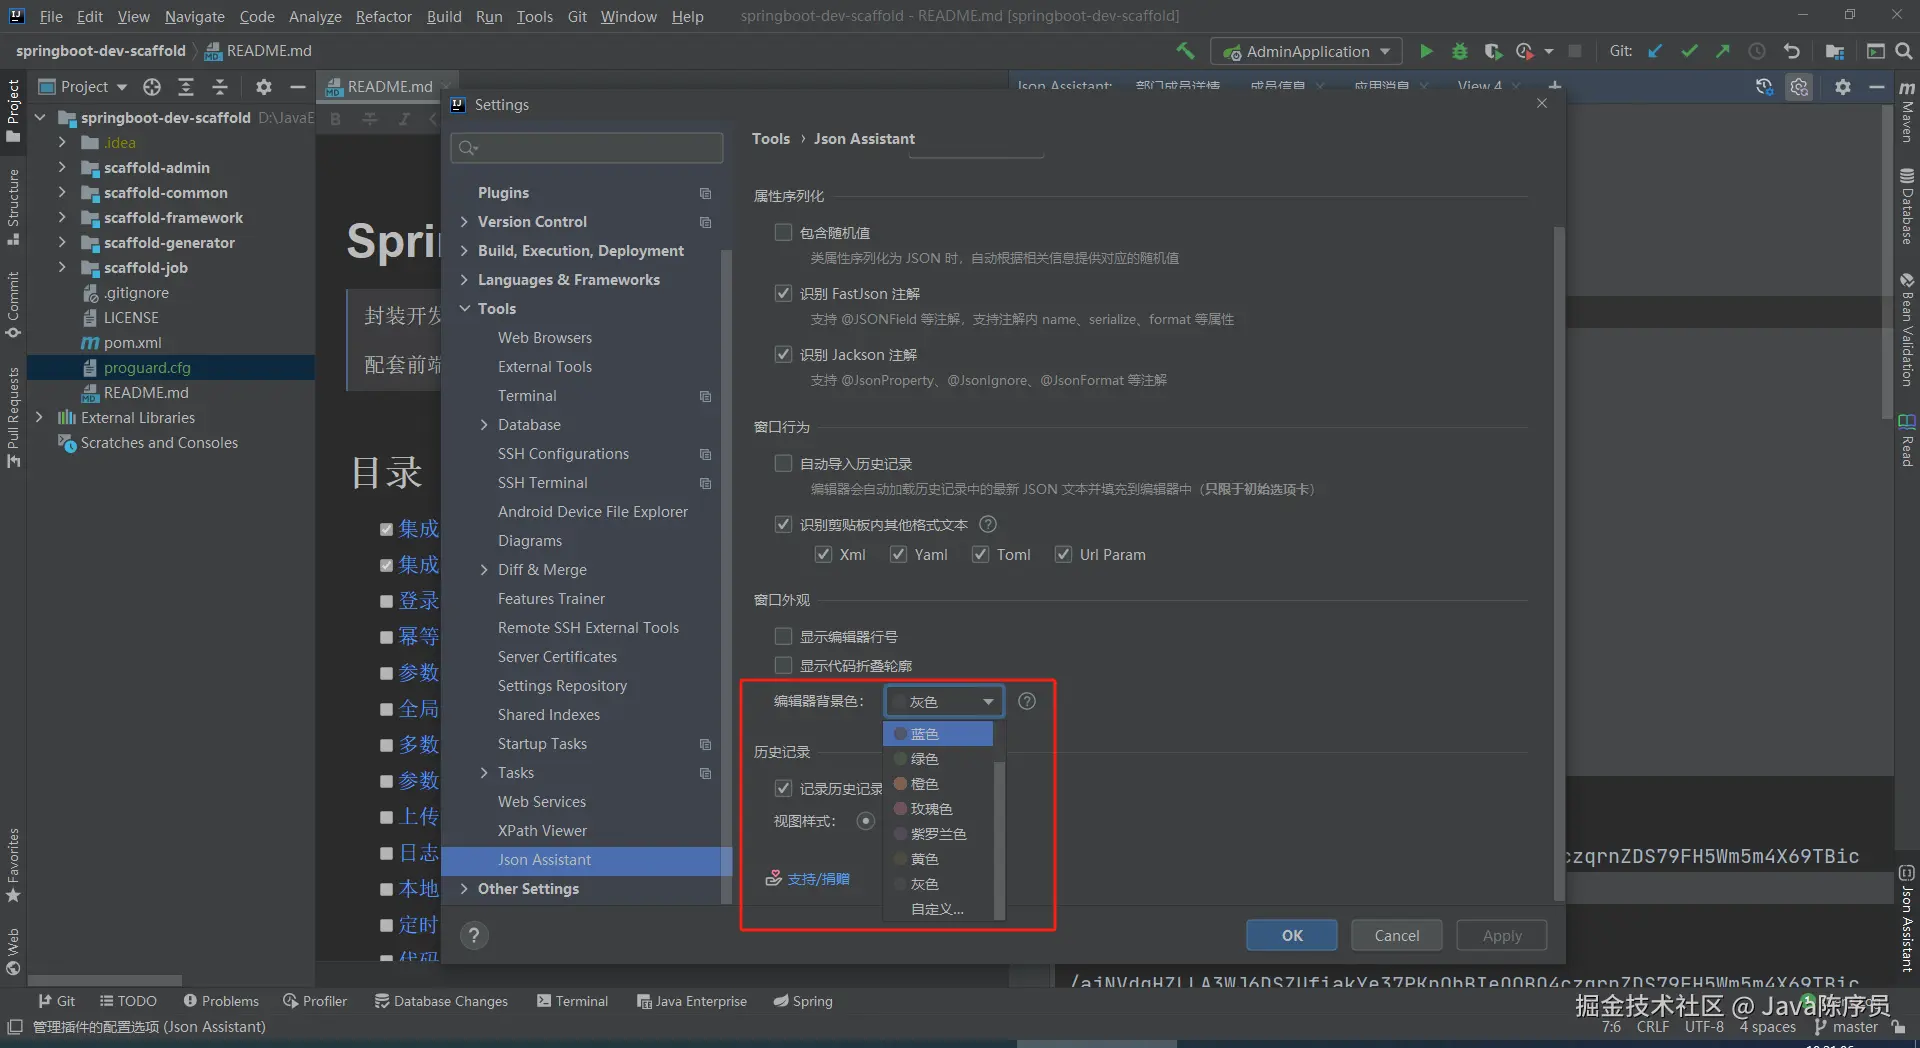Viewport: 1920px width, 1048px height.
Task: Run AdminApplication with the green play icon
Action: point(1426,51)
